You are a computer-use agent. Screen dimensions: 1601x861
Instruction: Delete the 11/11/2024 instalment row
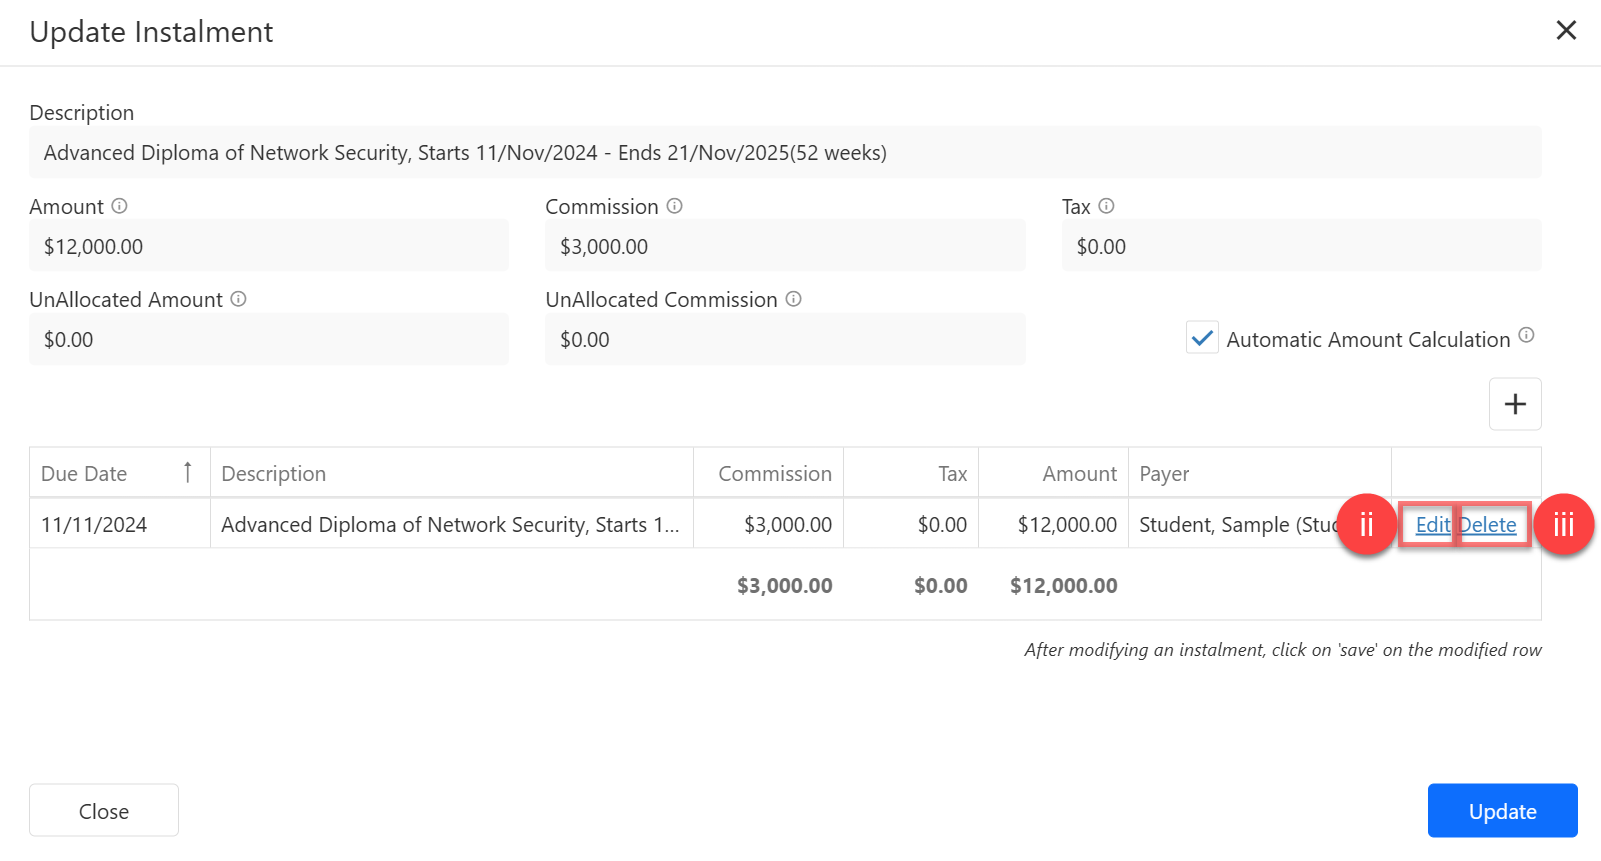click(1488, 525)
